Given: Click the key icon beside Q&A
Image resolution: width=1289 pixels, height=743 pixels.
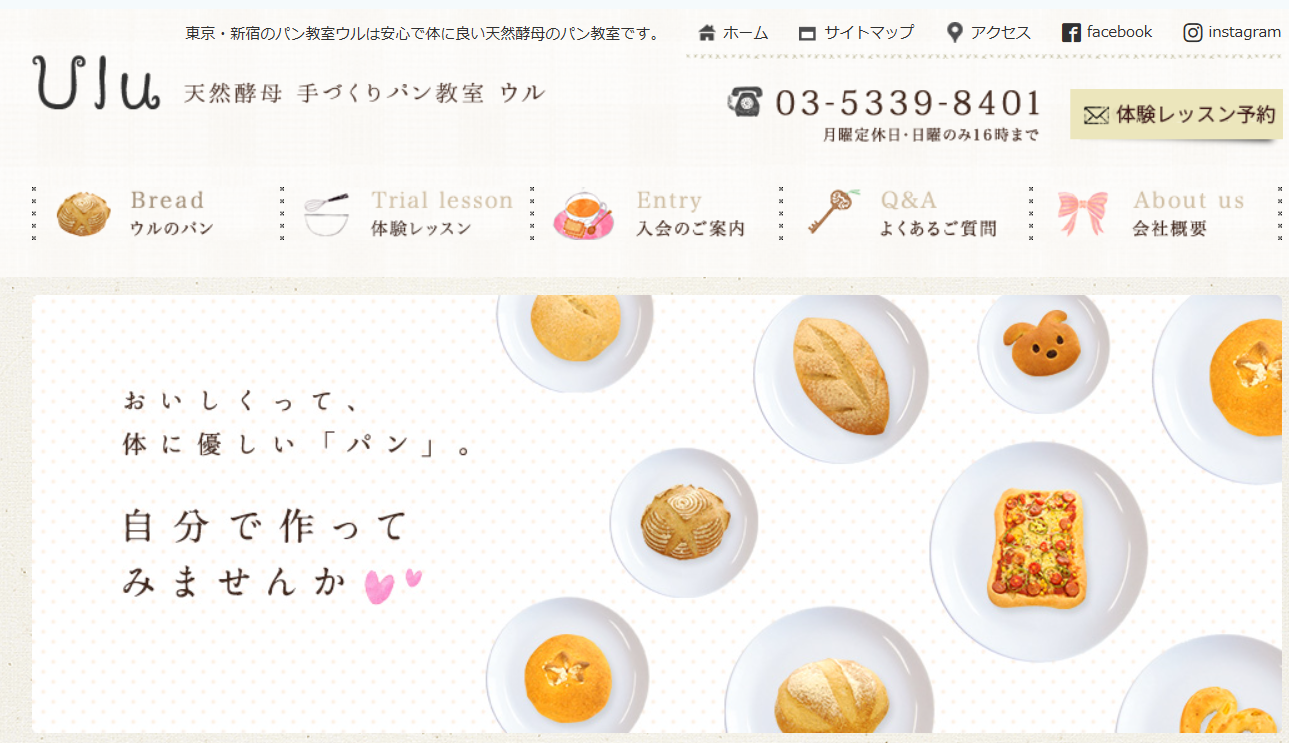Looking at the screenshot, I should point(833,212).
